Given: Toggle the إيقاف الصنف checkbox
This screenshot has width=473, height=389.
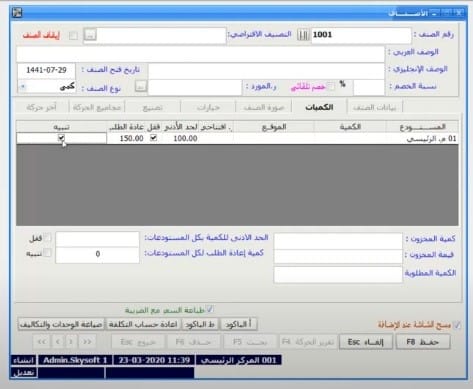Looking at the screenshot, I should 73,36.
